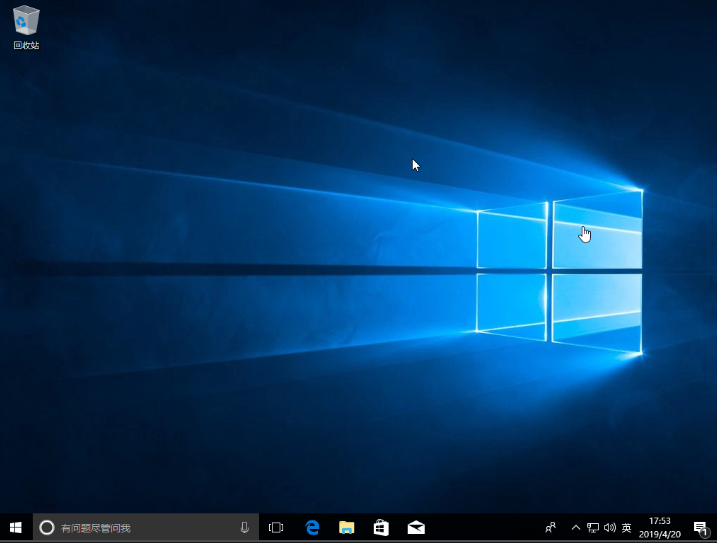Open Action Center notifications
The image size is (717, 543).
coord(700,527)
